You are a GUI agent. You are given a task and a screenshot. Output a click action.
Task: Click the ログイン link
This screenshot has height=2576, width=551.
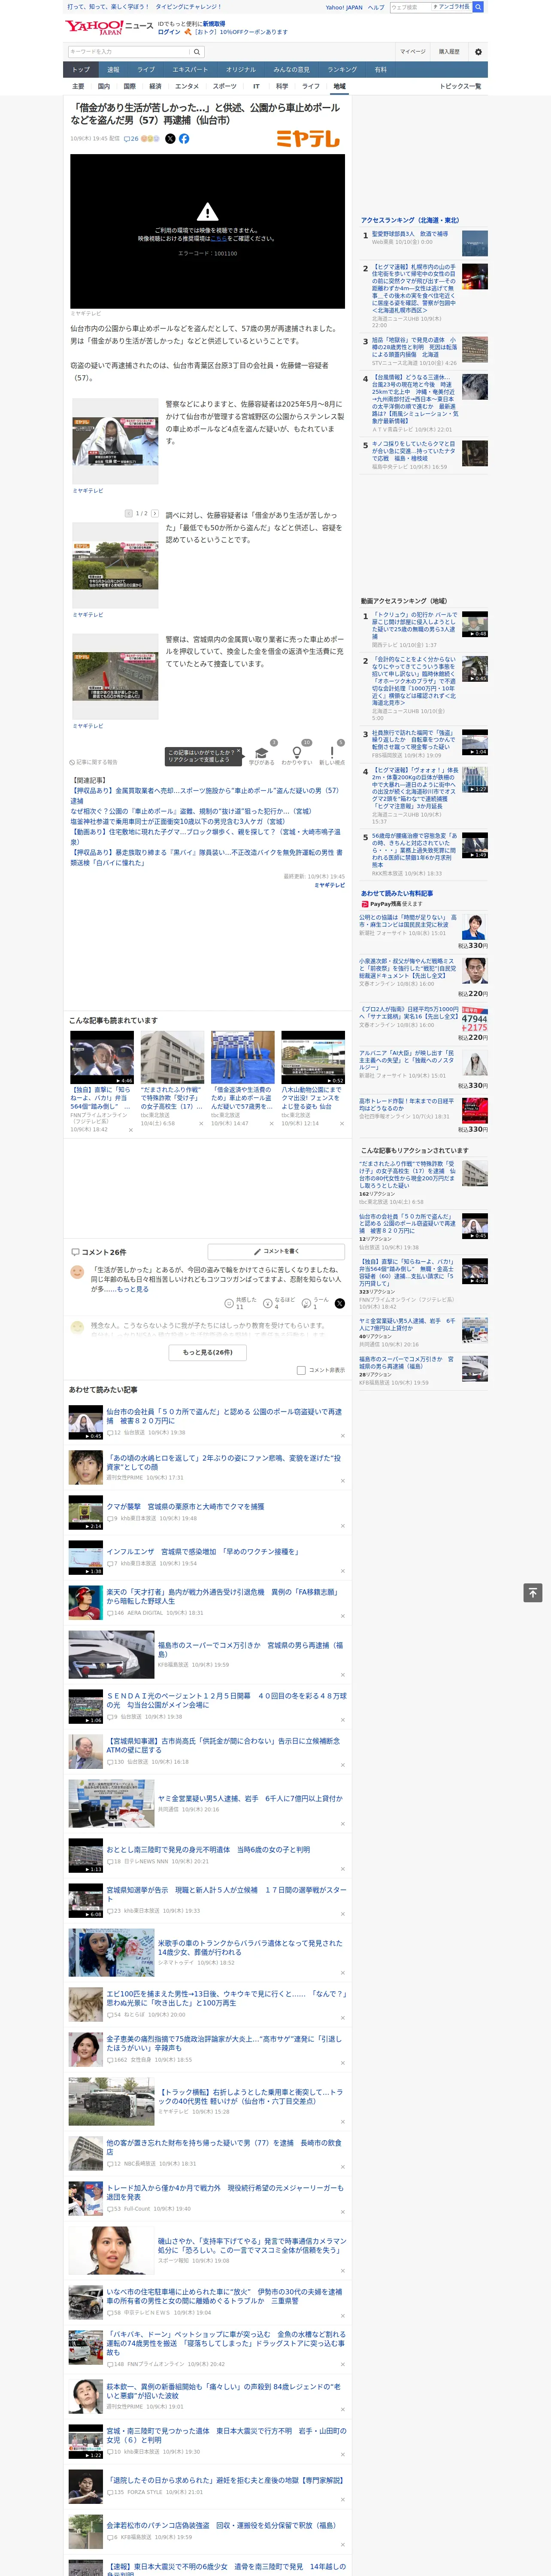pyautogui.click(x=169, y=32)
